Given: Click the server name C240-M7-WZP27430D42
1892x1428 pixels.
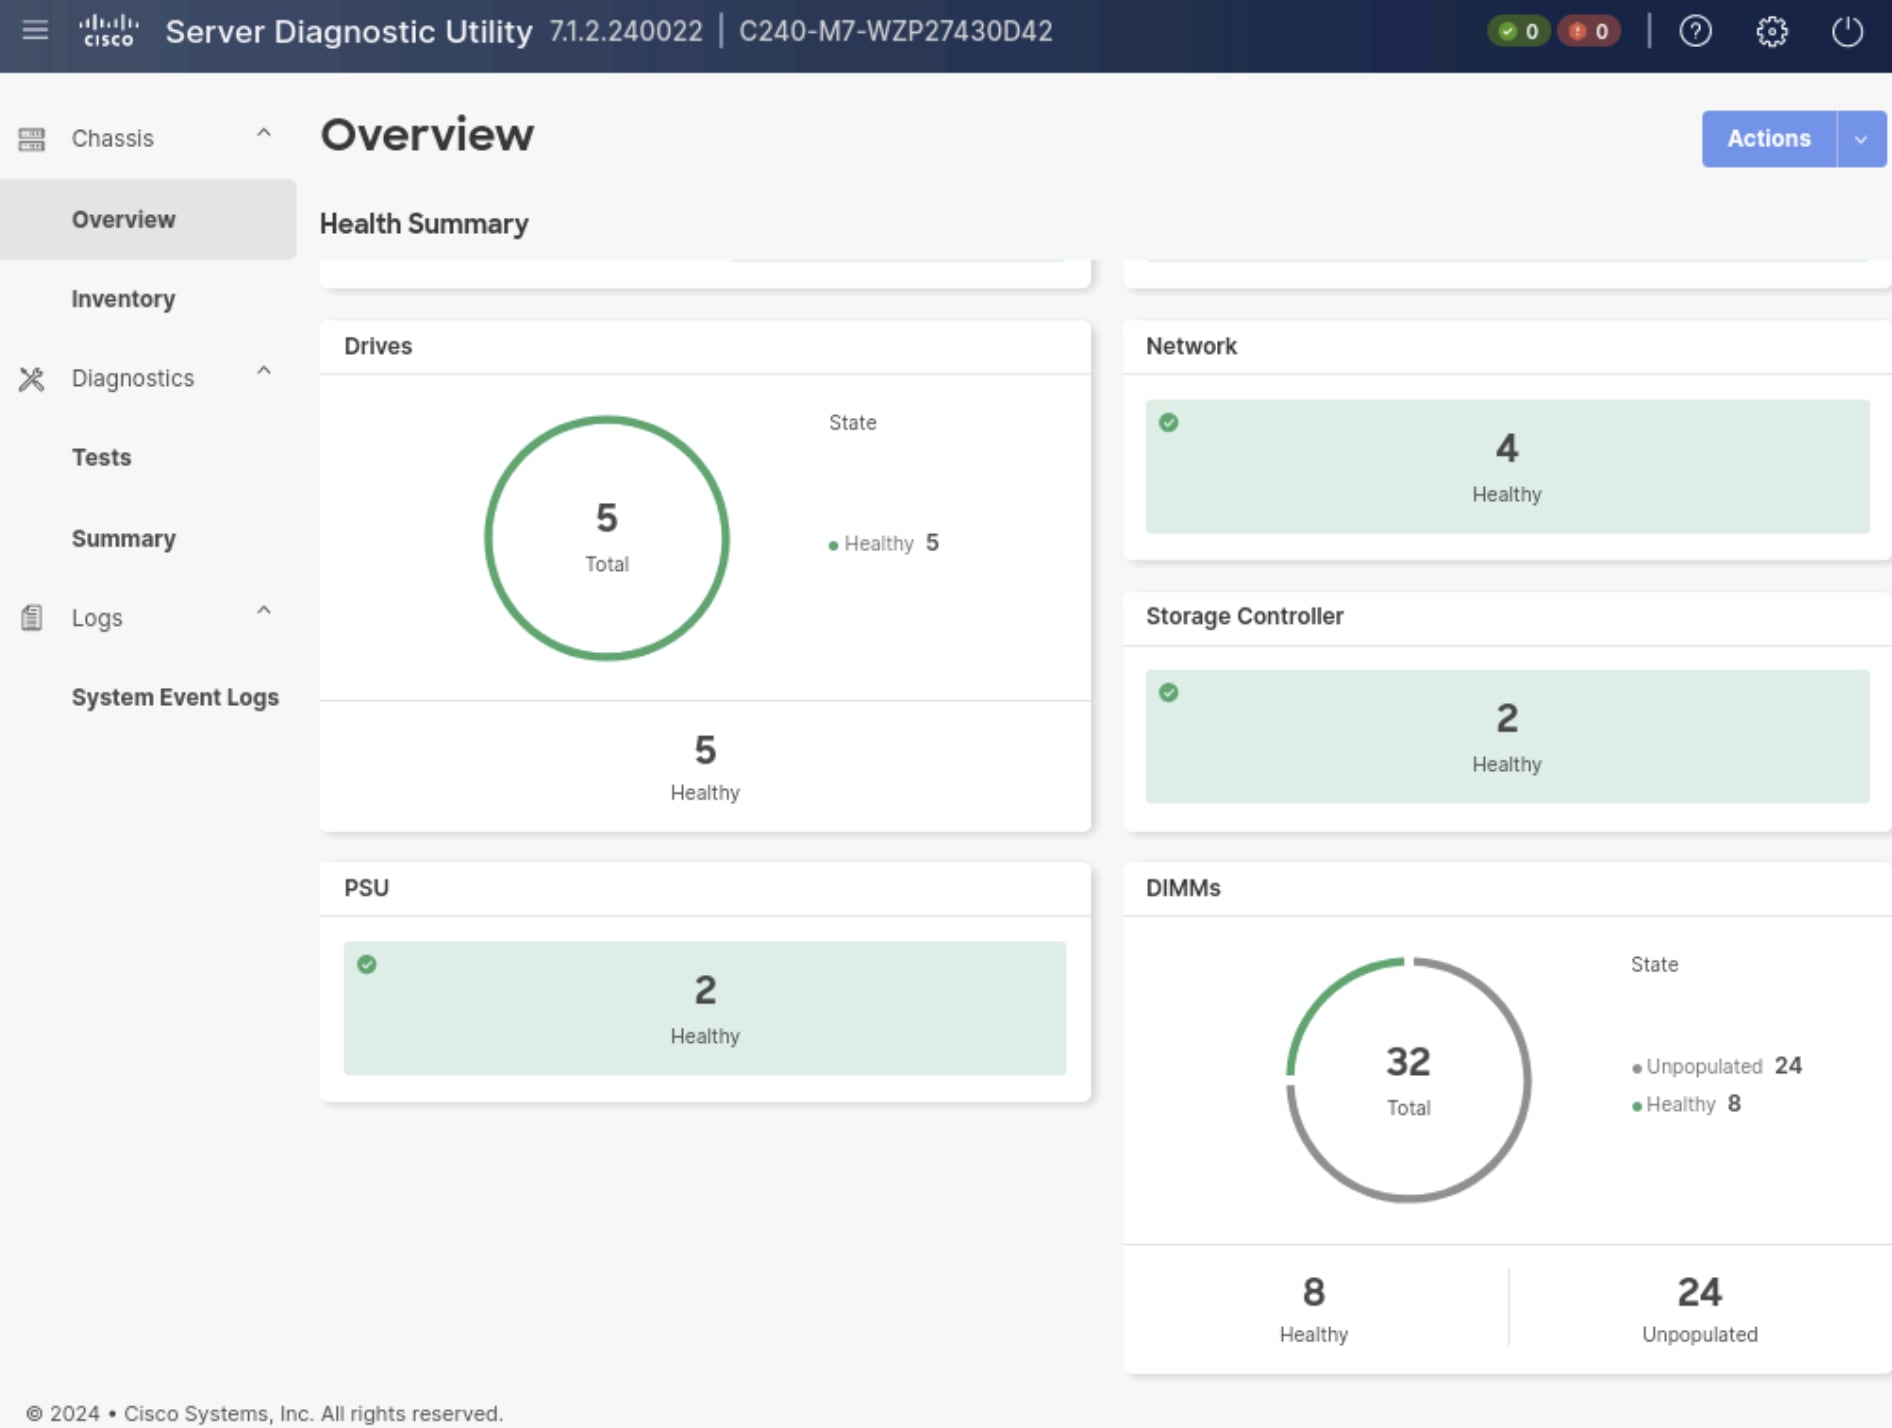Looking at the screenshot, I should pyautogui.click(x=895, y=31).
